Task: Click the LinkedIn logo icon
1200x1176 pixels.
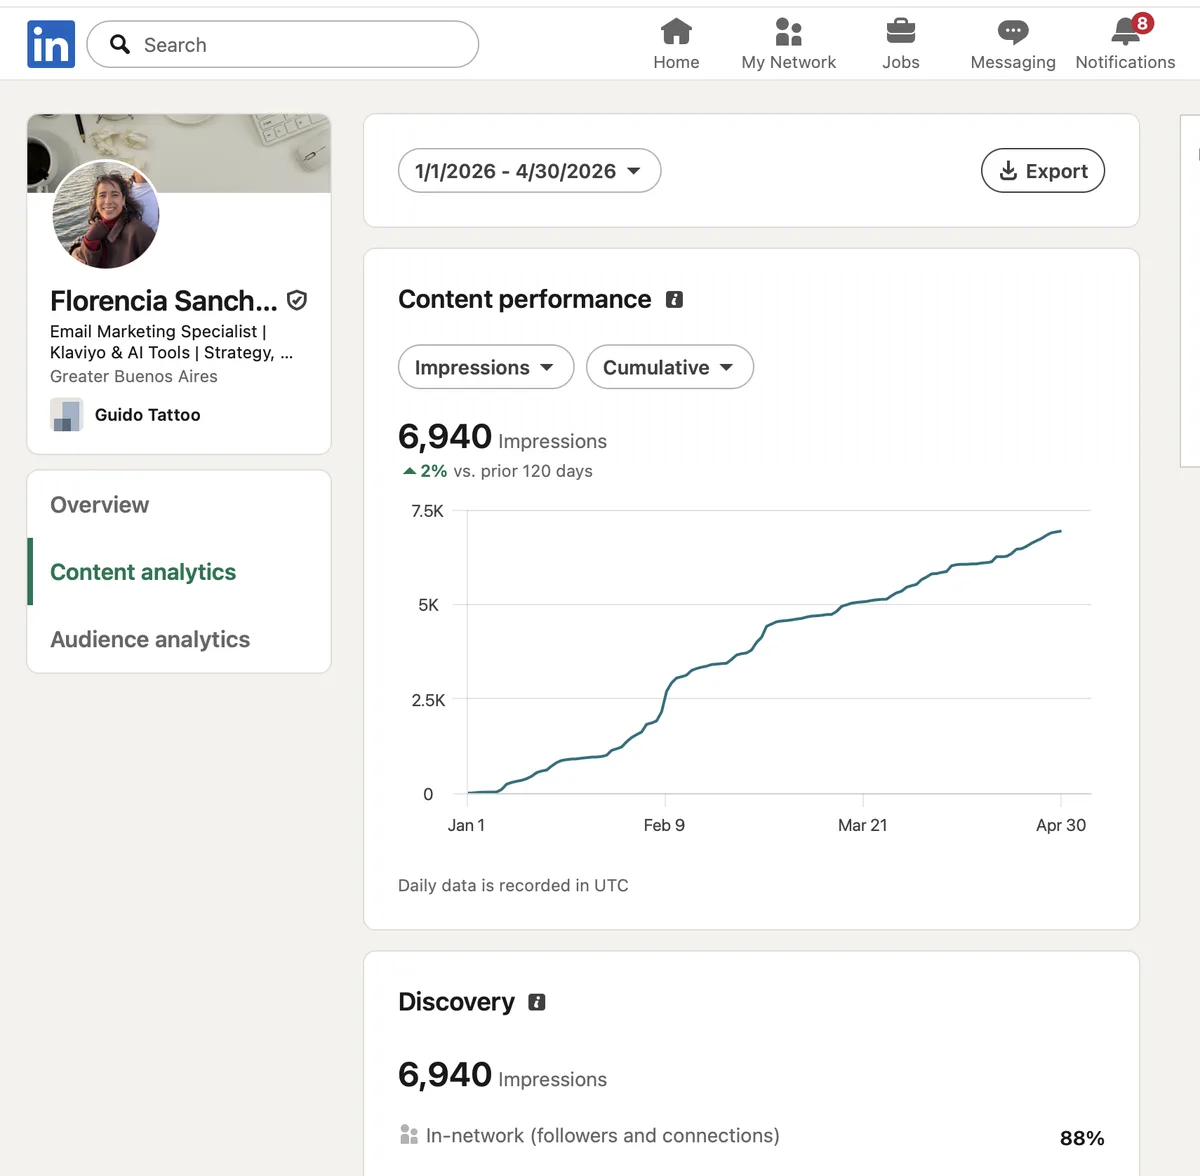Action: click(x=51, y=44)
